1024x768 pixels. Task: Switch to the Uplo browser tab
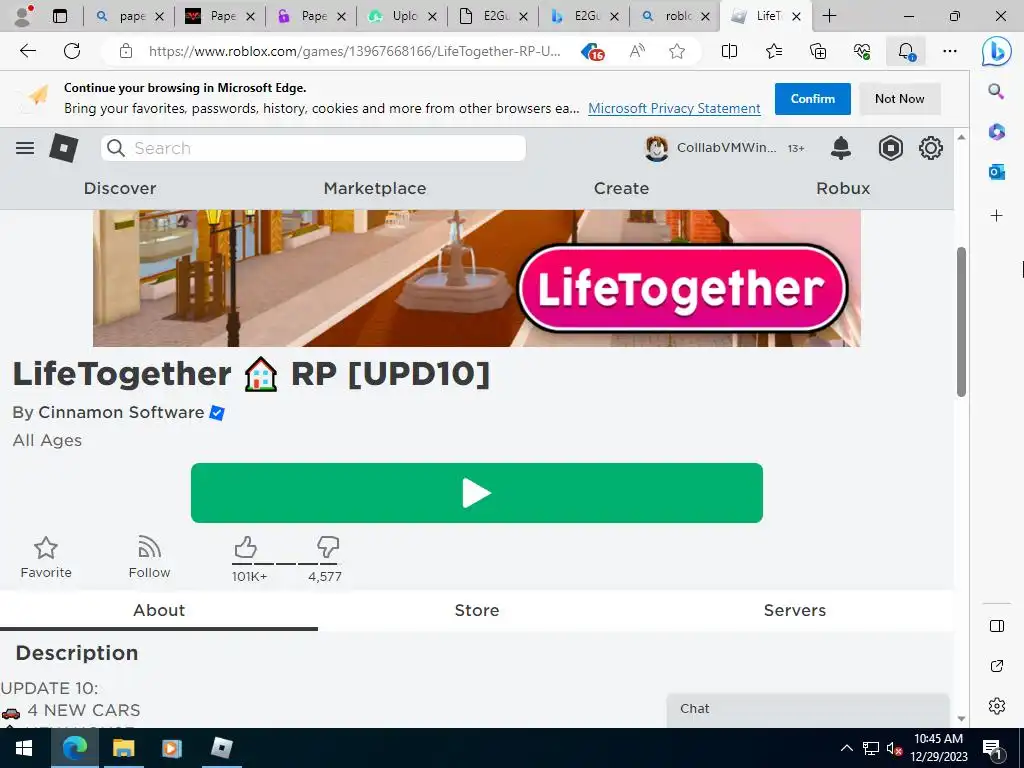(401, 16)
